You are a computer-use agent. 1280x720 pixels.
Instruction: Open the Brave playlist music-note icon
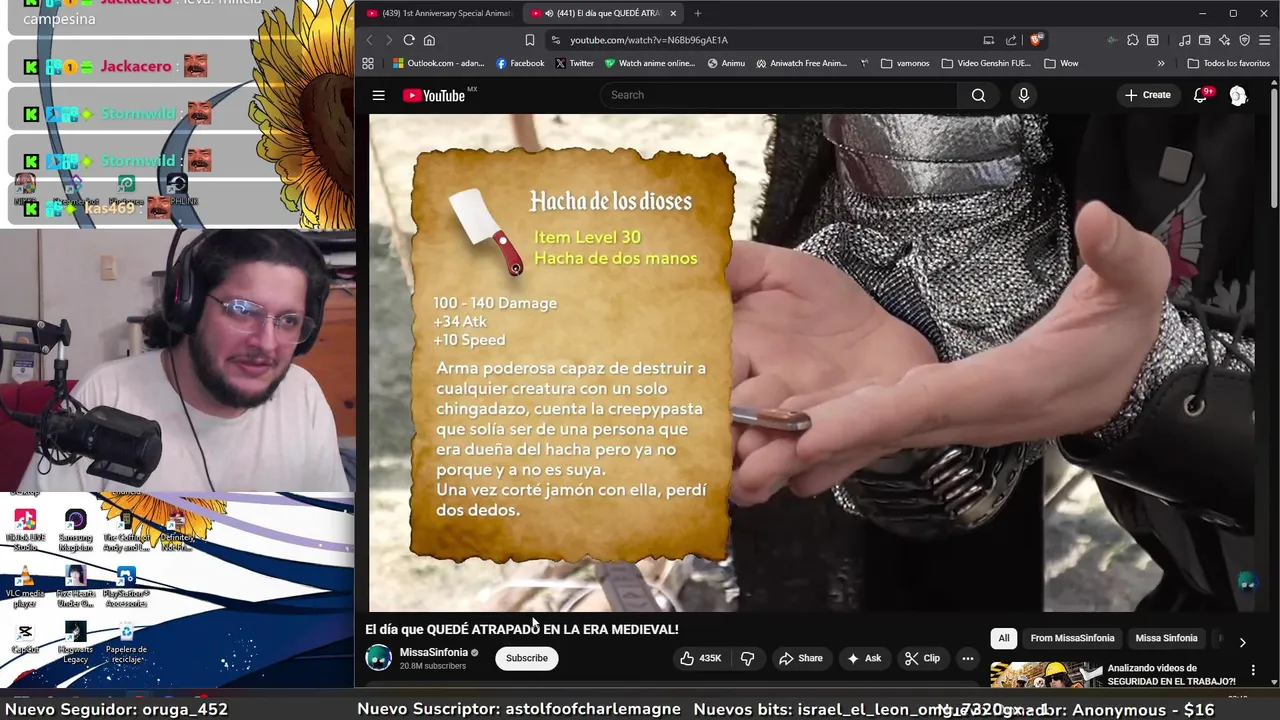(x=1185, y=40)
